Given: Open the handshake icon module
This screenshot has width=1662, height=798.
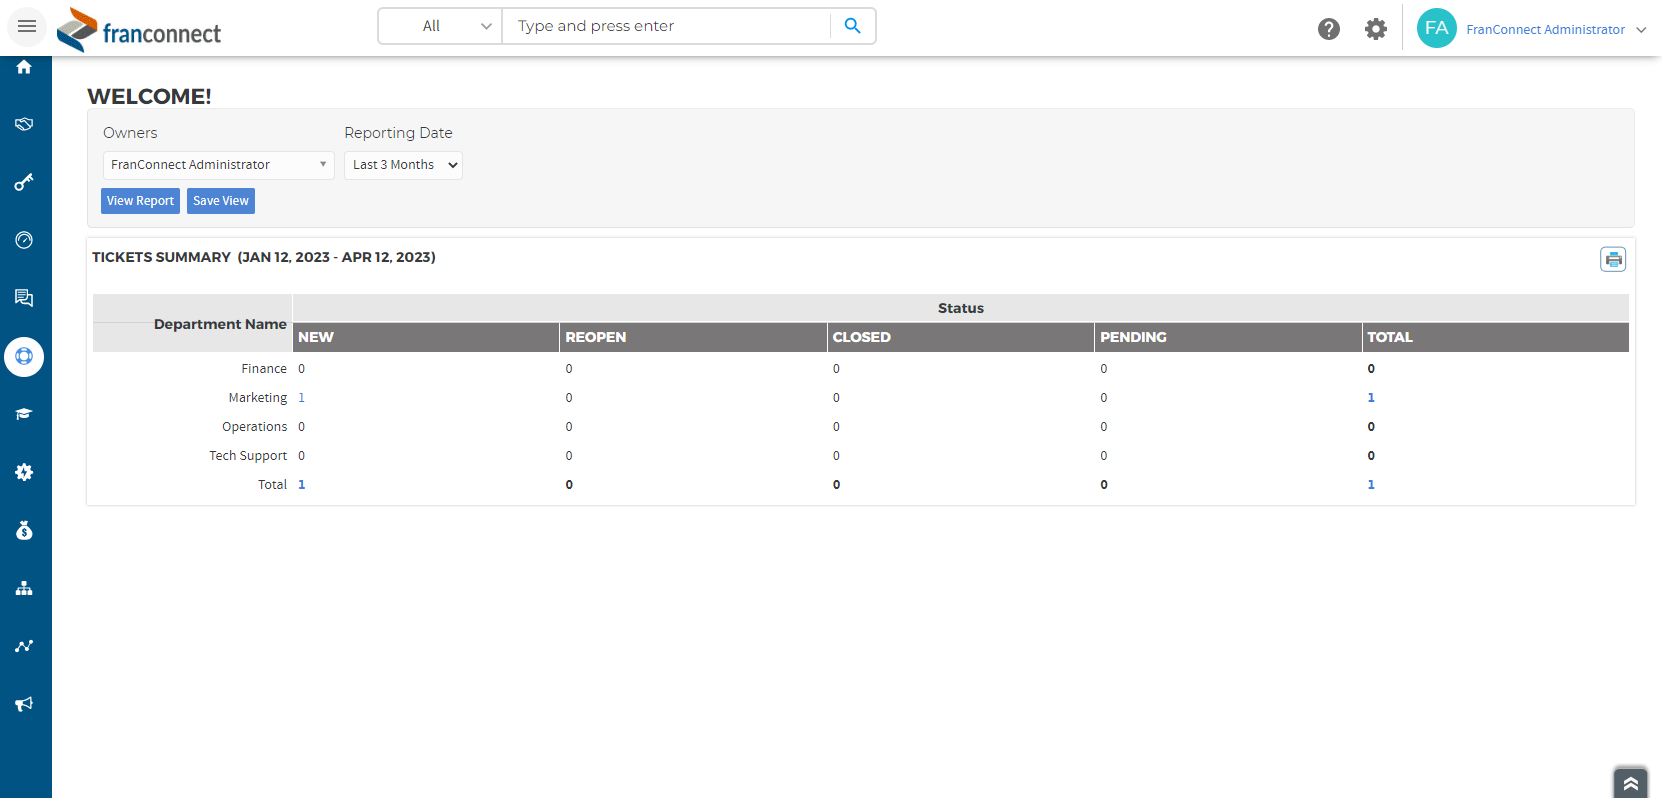Looking at the screenshot, I should pos(24,124).
